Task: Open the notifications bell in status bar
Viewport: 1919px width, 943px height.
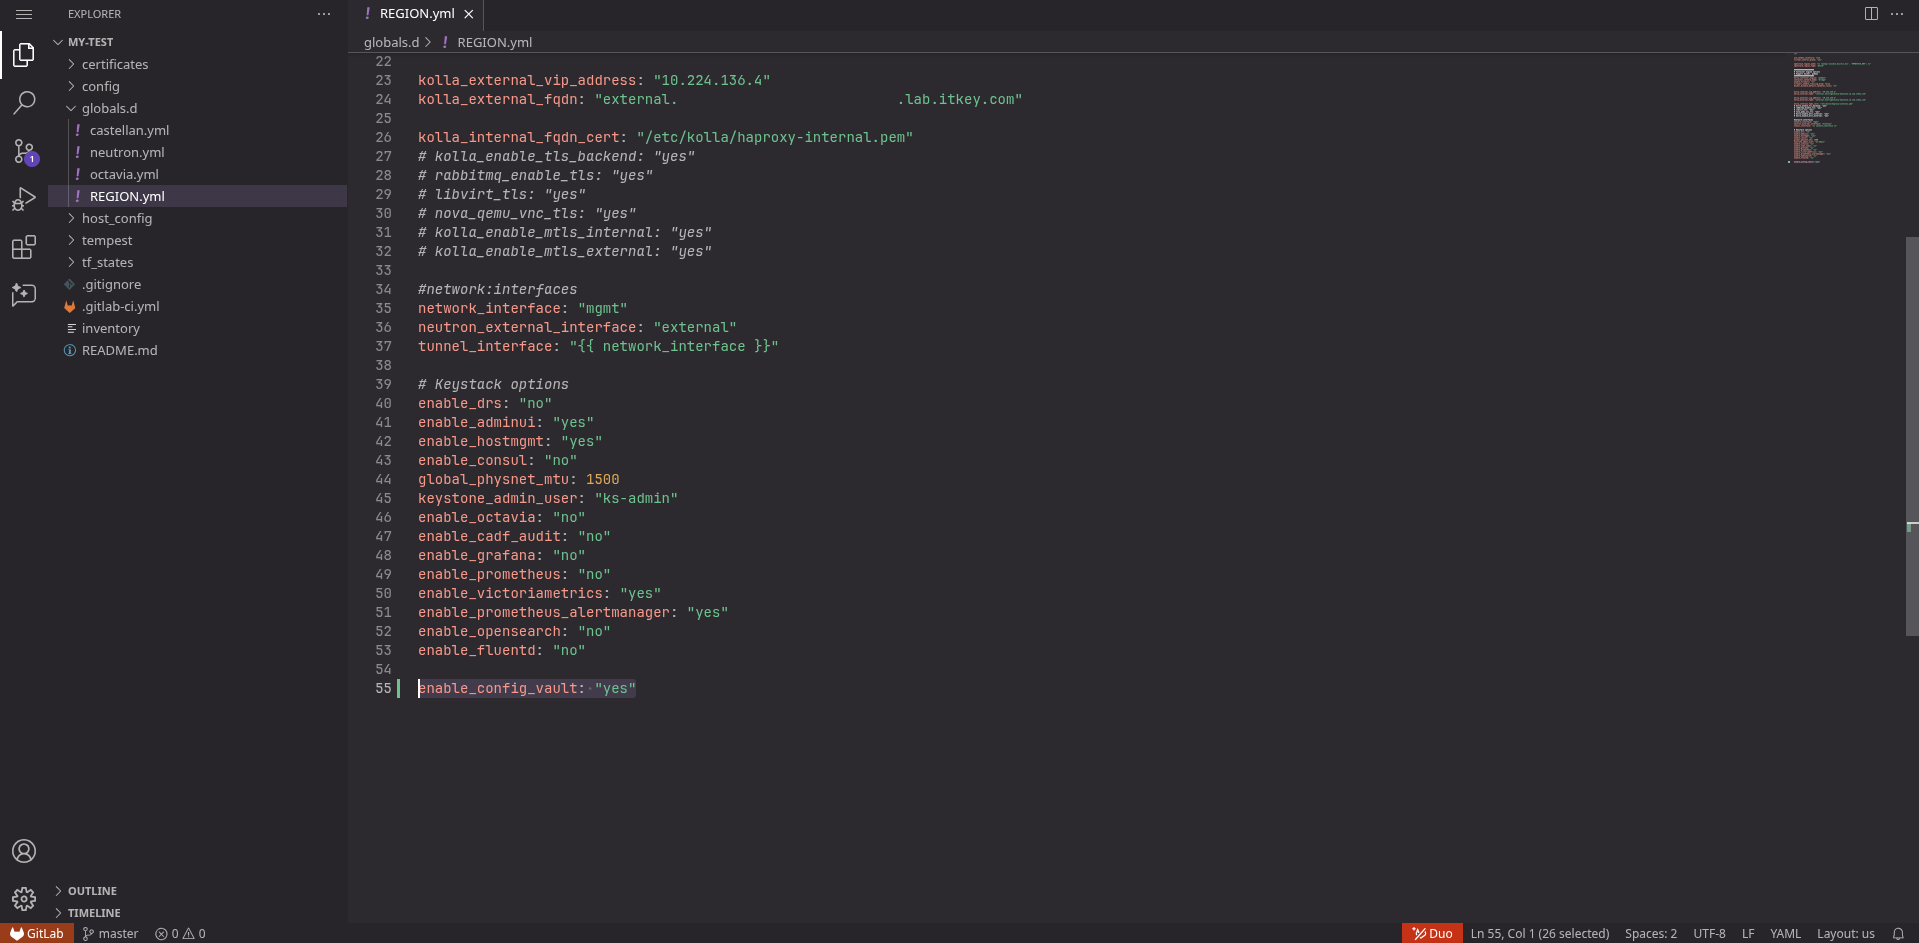Action: click(1898, 934)
